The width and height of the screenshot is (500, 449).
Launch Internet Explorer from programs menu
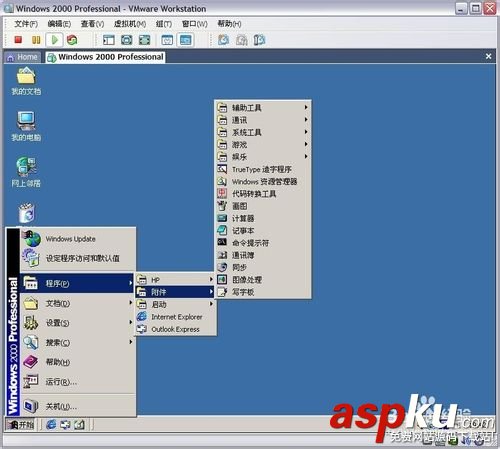[175, 317]
